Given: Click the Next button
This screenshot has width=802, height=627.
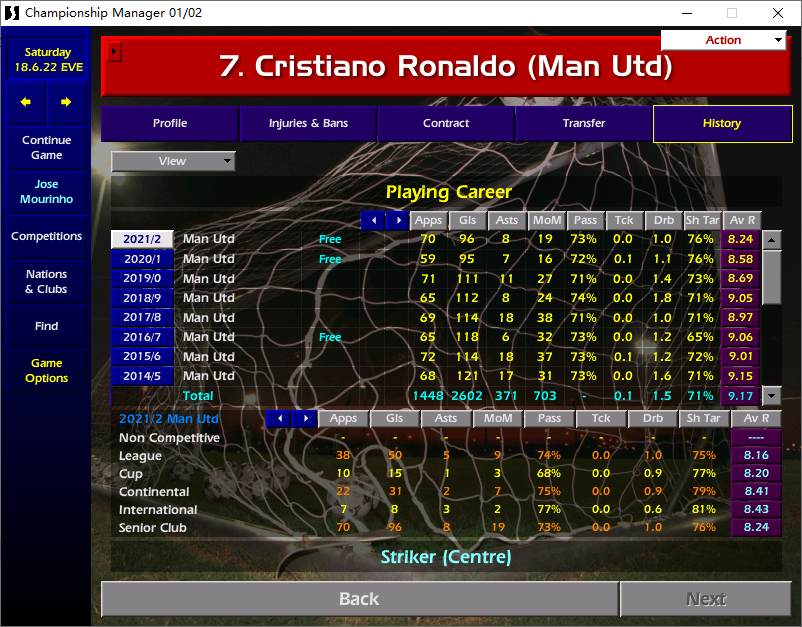Looking at the screenshot, I should pos(706,599).
